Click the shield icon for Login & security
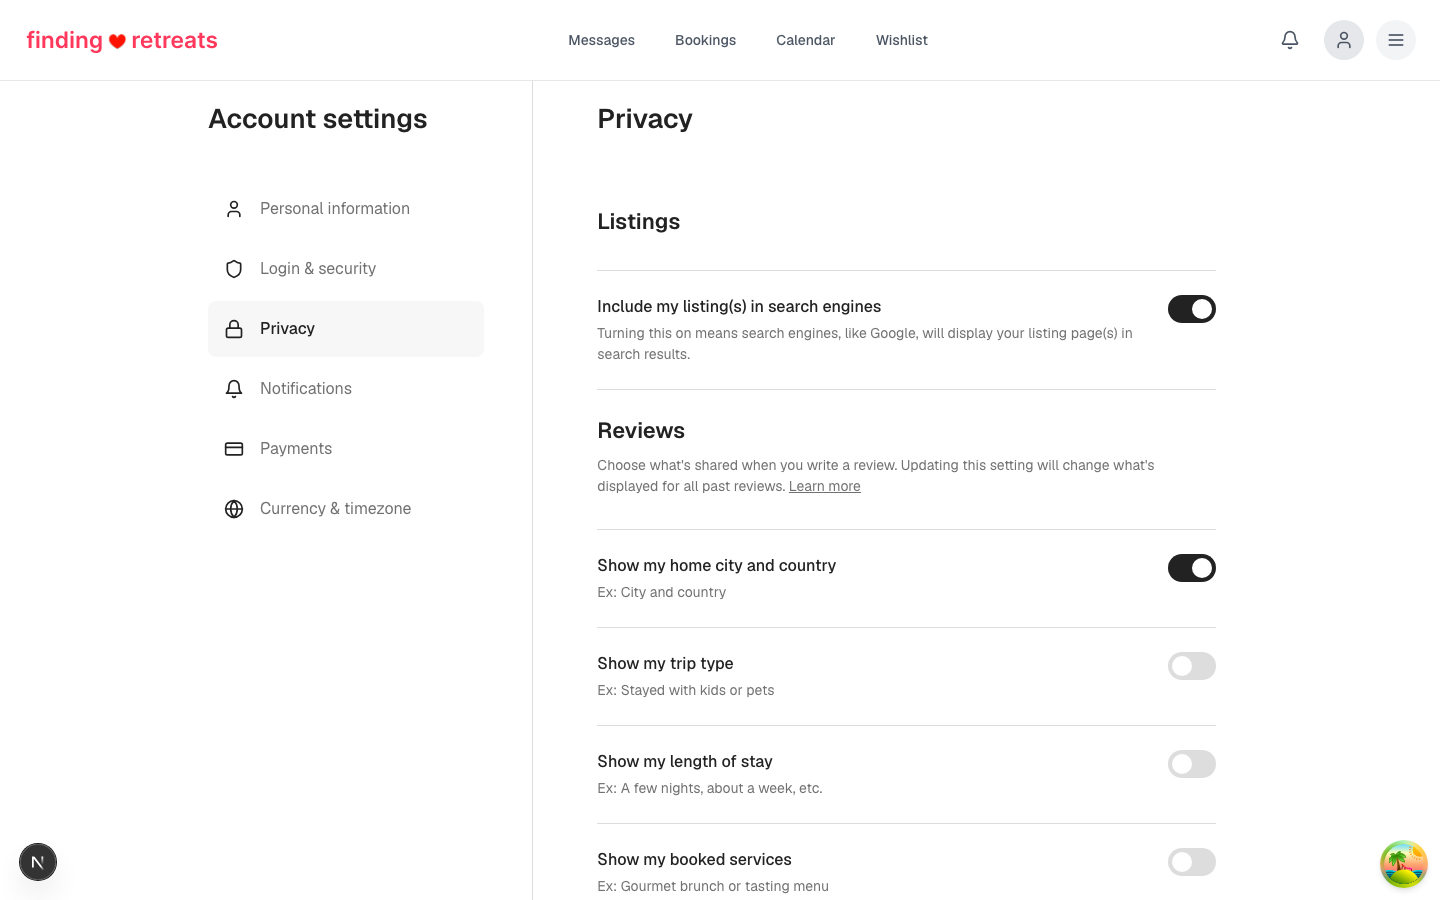The width and height of the screenshot is (1440, 900). [x=234, y=269]
